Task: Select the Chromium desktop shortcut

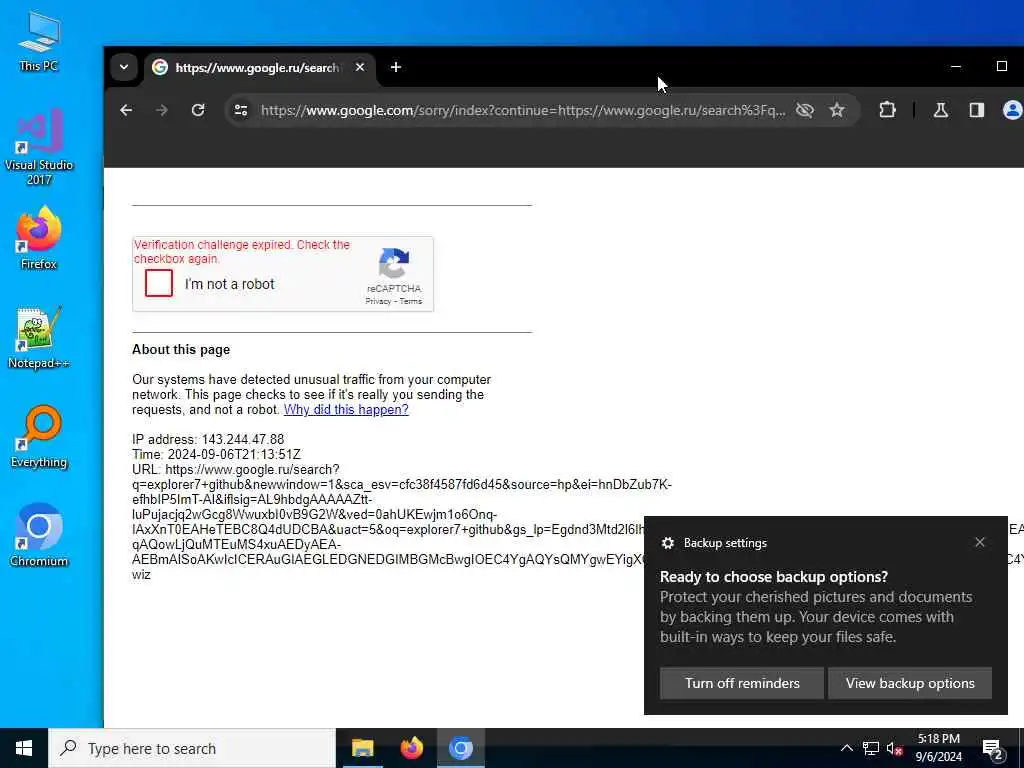Action: click(39, 536)
